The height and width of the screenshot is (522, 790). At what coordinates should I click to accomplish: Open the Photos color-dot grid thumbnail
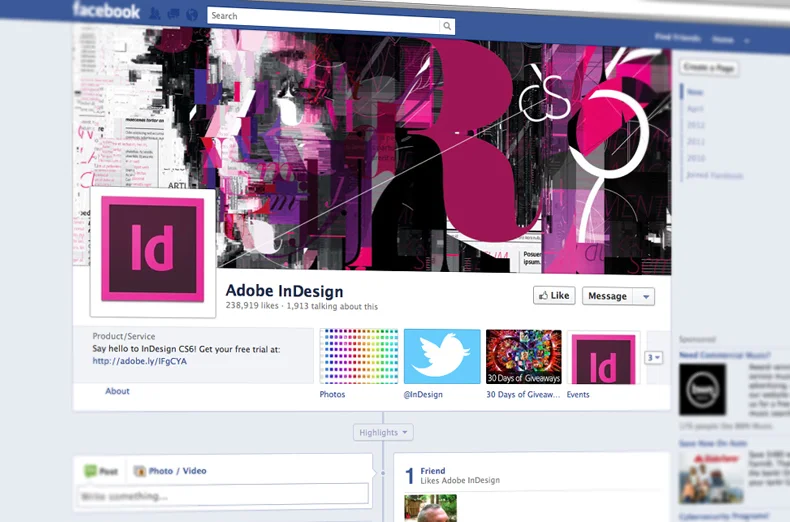pyautogui.click(x=359, y=356)
